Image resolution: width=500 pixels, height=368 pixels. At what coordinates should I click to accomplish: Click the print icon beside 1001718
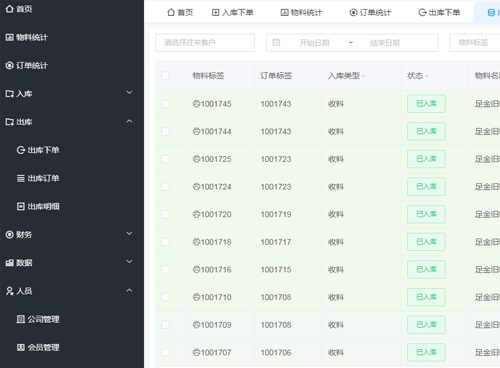pyautogui.click(x=196, y=242)
